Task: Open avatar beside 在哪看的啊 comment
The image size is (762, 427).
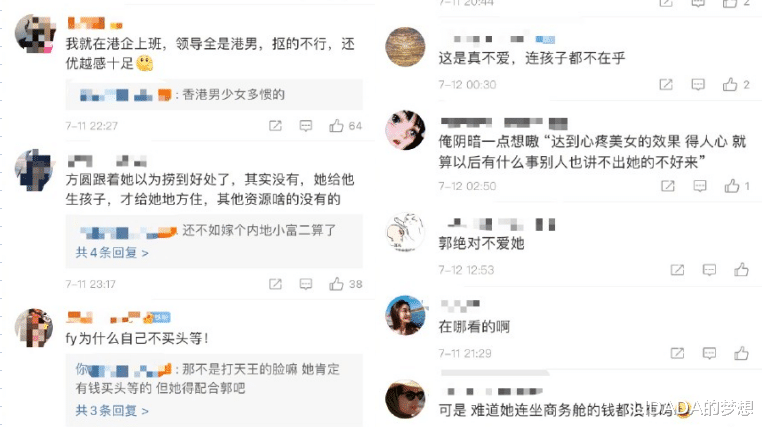Action: 405,315
